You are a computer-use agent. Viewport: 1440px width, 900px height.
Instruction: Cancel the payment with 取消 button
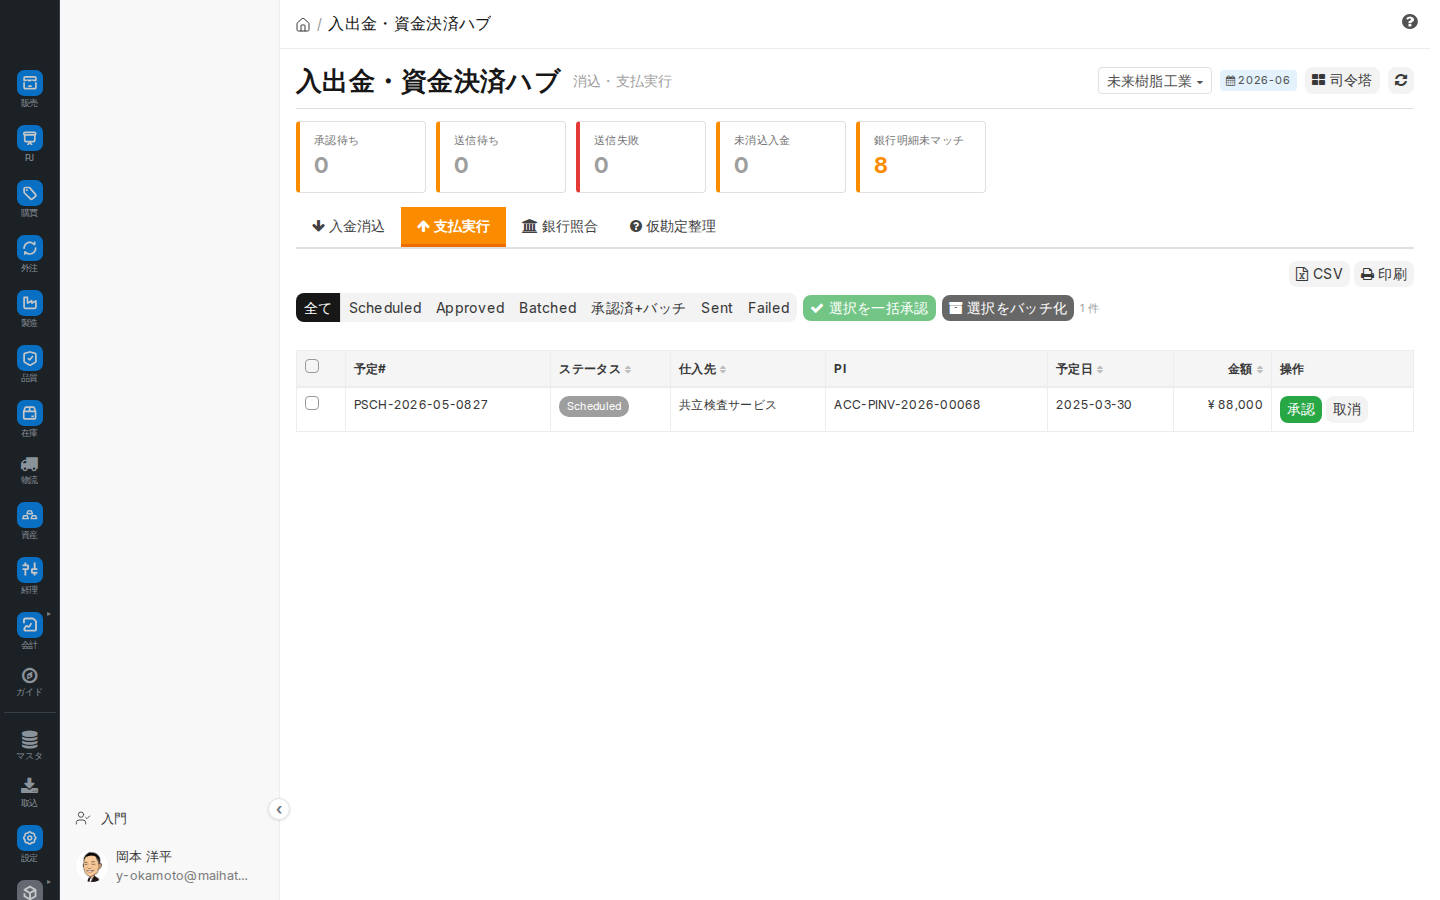1347,409
